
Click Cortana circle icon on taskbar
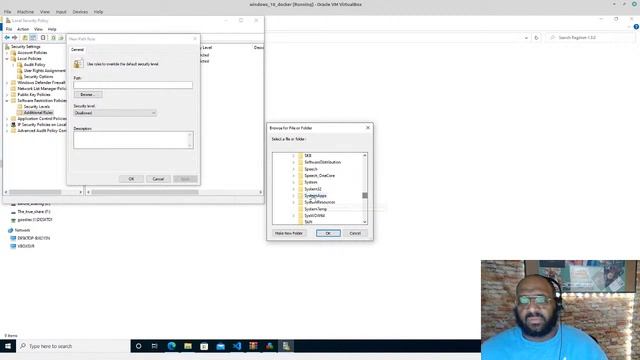coord(138,346)
